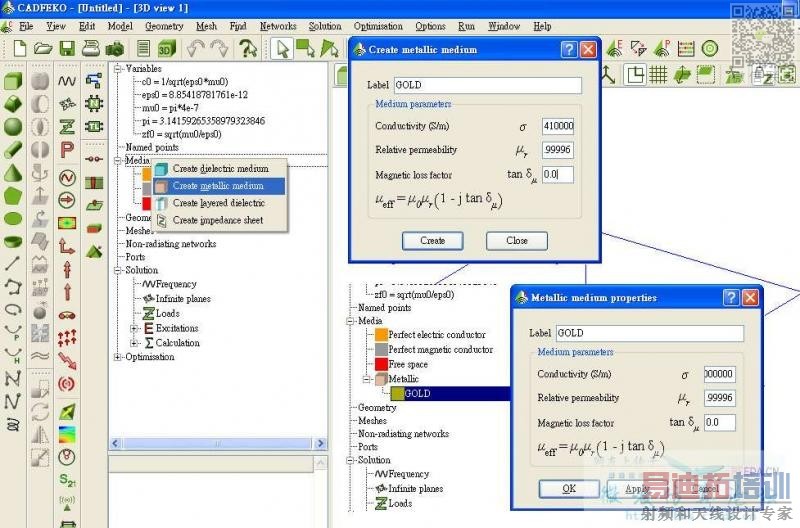Click Conductivity field in Create metallic medium

point(558,126)
